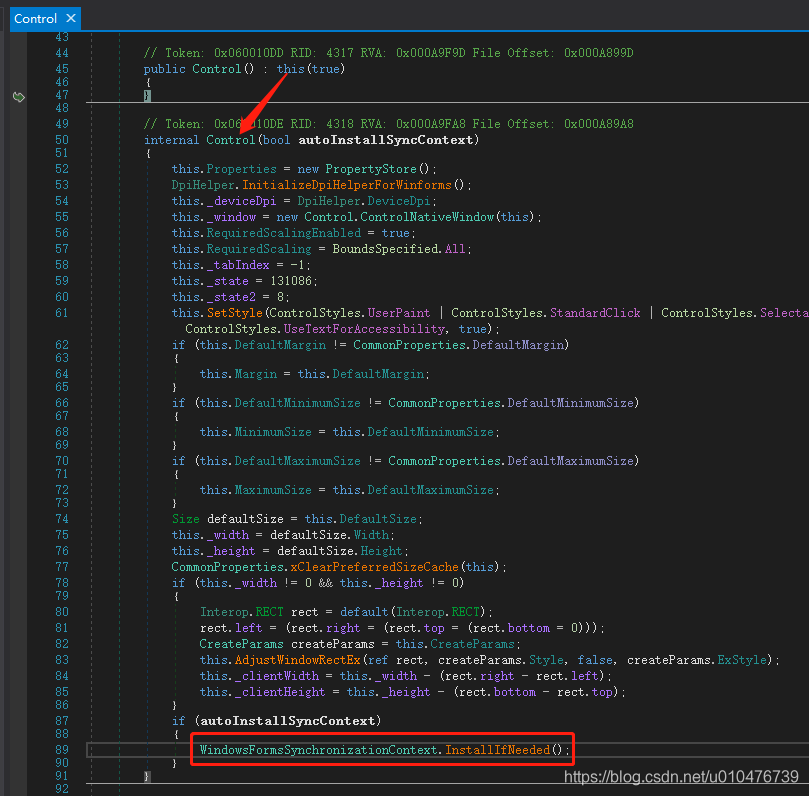Close the Control tab

click(x=71, y=19)
